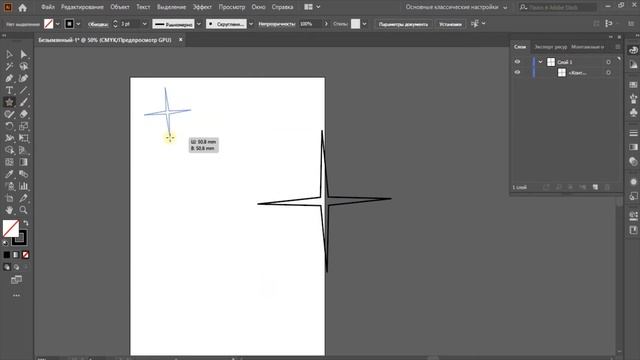Select the Selection (black arrow) tool
Viewport: 640px width, 360px height.
9,54
